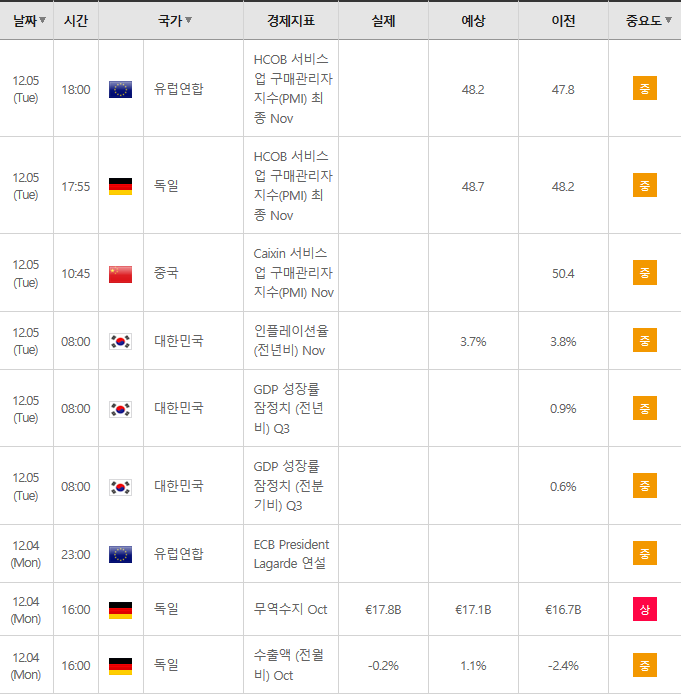Click the 중 badge in the GDP 전년비 row
Screen dimensions: 681x694
tap(645, 408)
